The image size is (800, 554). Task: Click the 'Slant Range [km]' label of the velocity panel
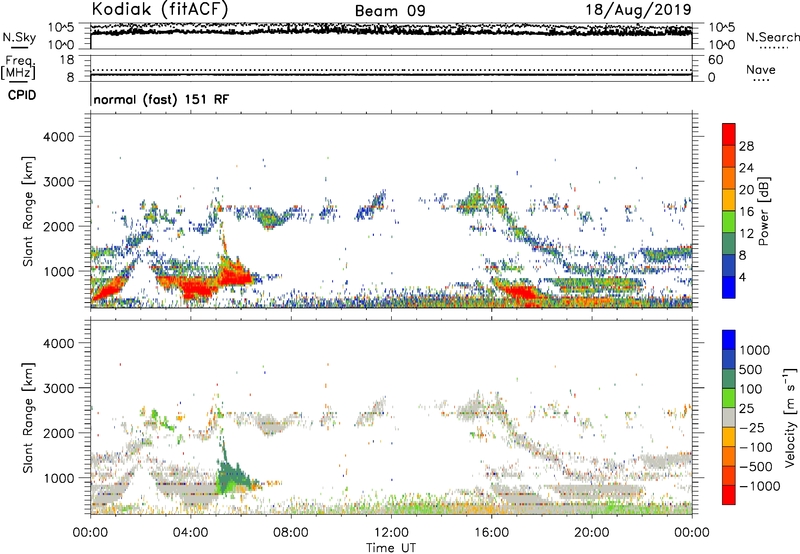[28, 417]
